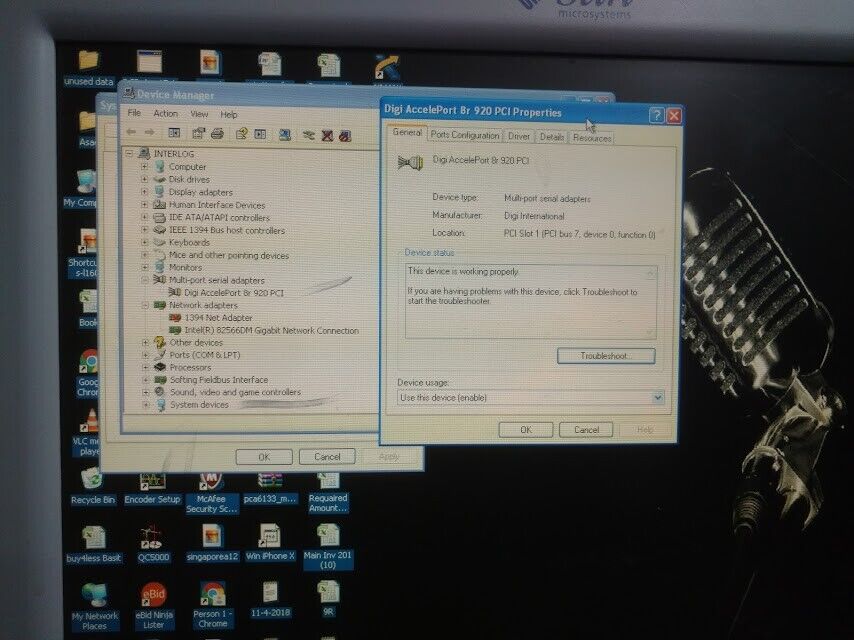Click the Print icon in Device Manager toolbar
Viewport: 854px width, 640px height.
pyautogui.click(x=217, y=133)
